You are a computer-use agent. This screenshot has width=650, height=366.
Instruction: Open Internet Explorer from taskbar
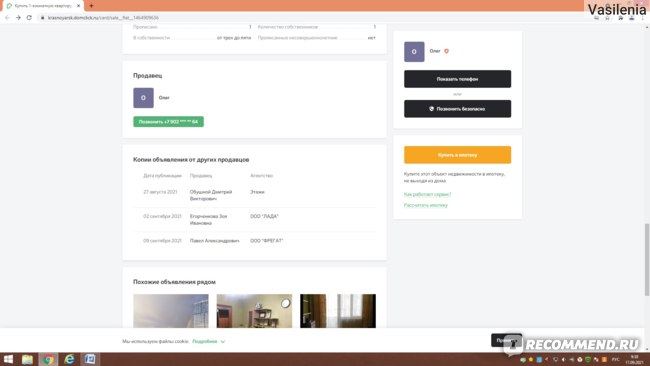coord(69,359)
